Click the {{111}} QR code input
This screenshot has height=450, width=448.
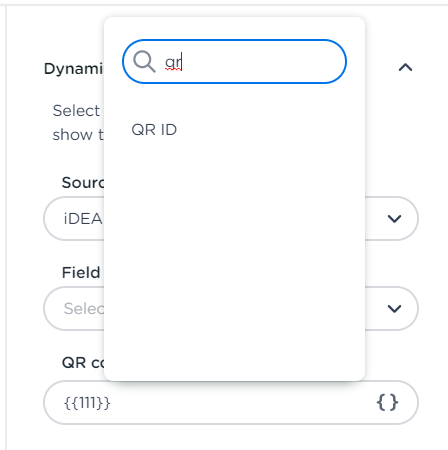coord(231,402)
